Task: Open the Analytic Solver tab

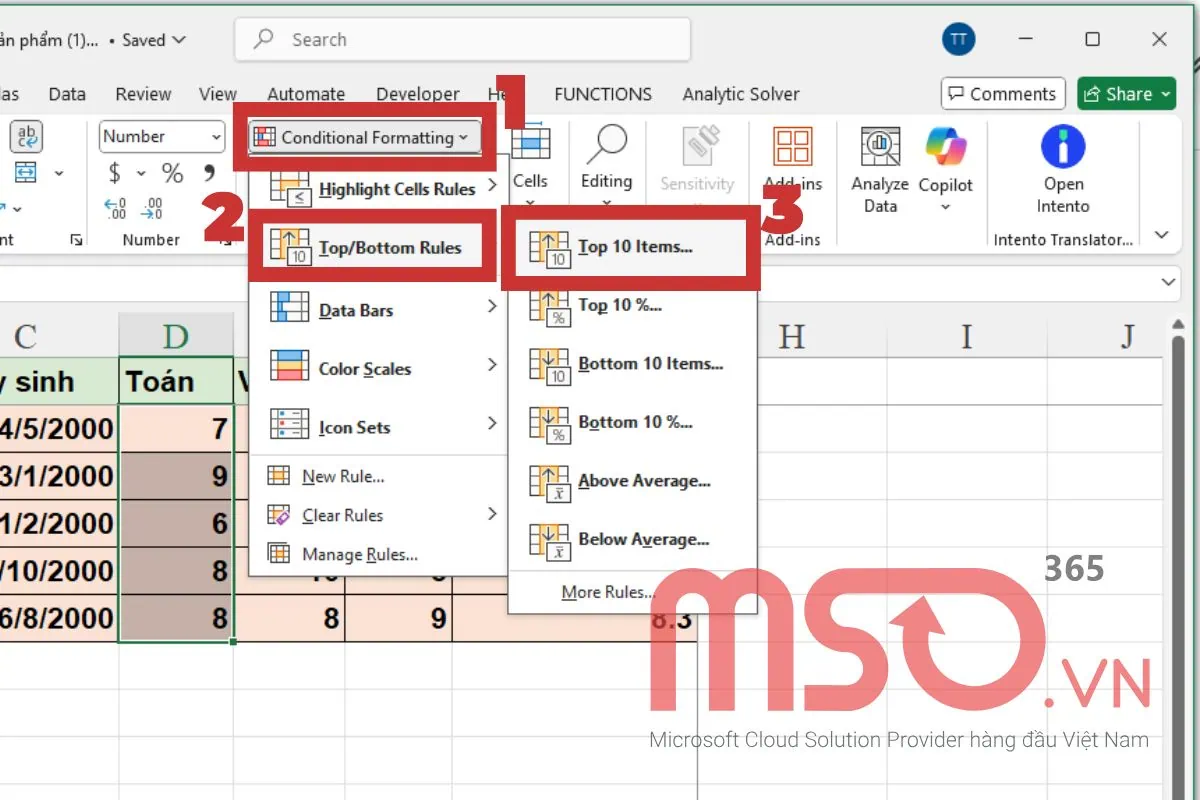Action: point(740,94)
